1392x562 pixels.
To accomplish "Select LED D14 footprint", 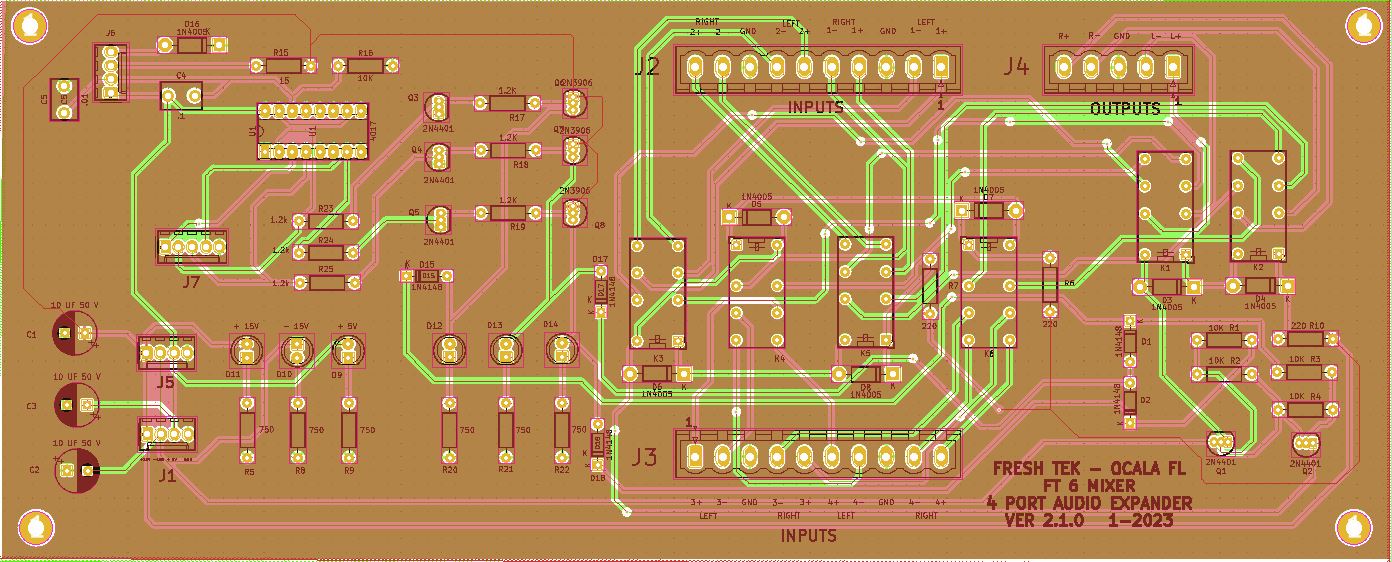I will pyautogui.click(x=562, y=349).
